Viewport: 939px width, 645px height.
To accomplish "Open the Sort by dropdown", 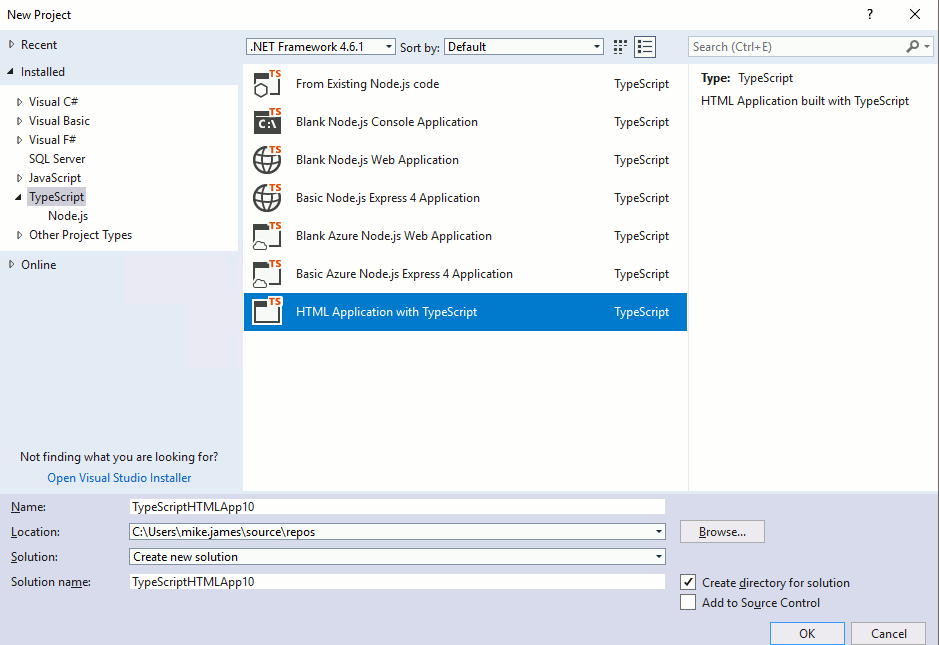I will [x=524, y=47].
